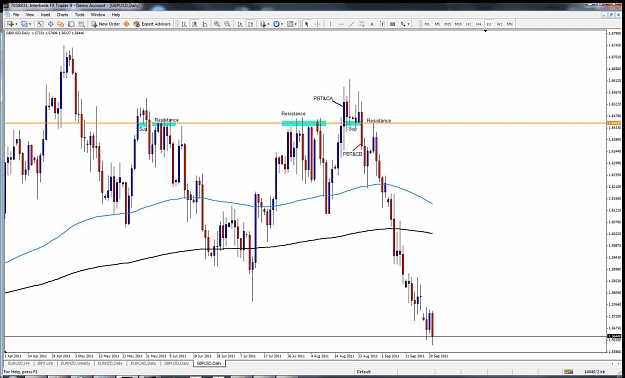Screen dimensions: 625x378
Task: Toggle the Expert Advisors button
Action: click(x=152, y=24)
